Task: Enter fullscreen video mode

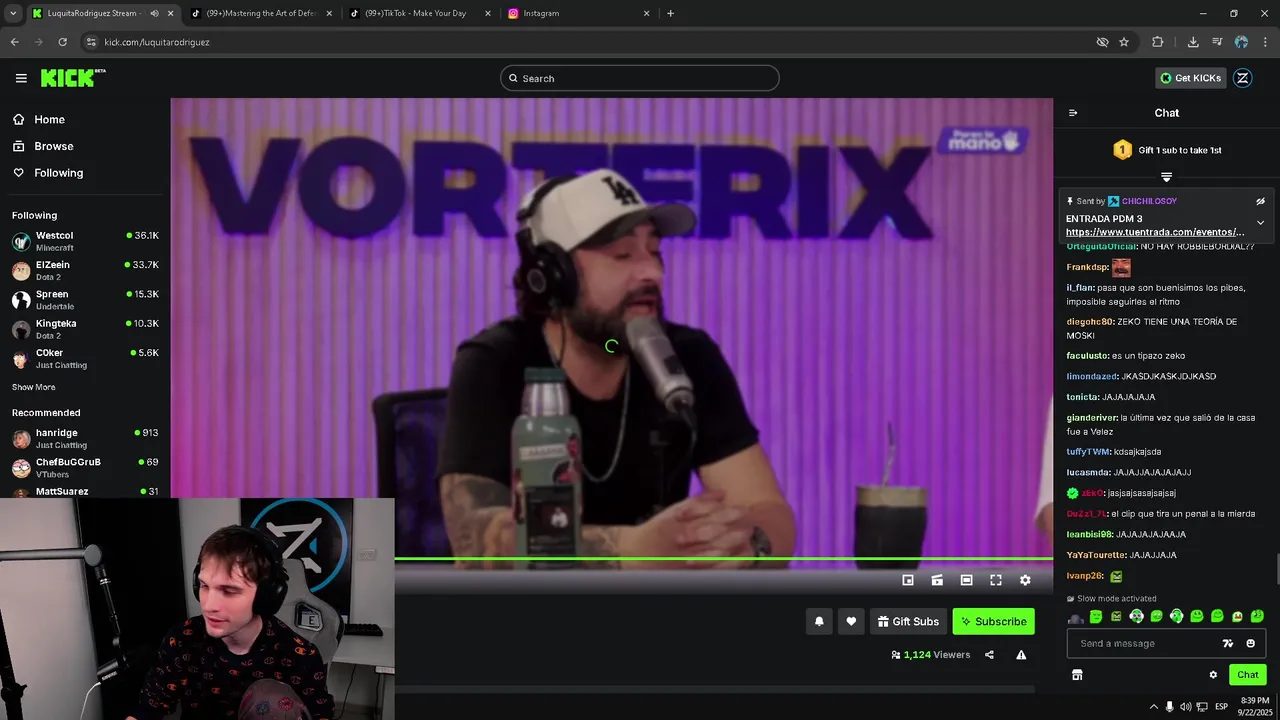Action: point(996,580)
